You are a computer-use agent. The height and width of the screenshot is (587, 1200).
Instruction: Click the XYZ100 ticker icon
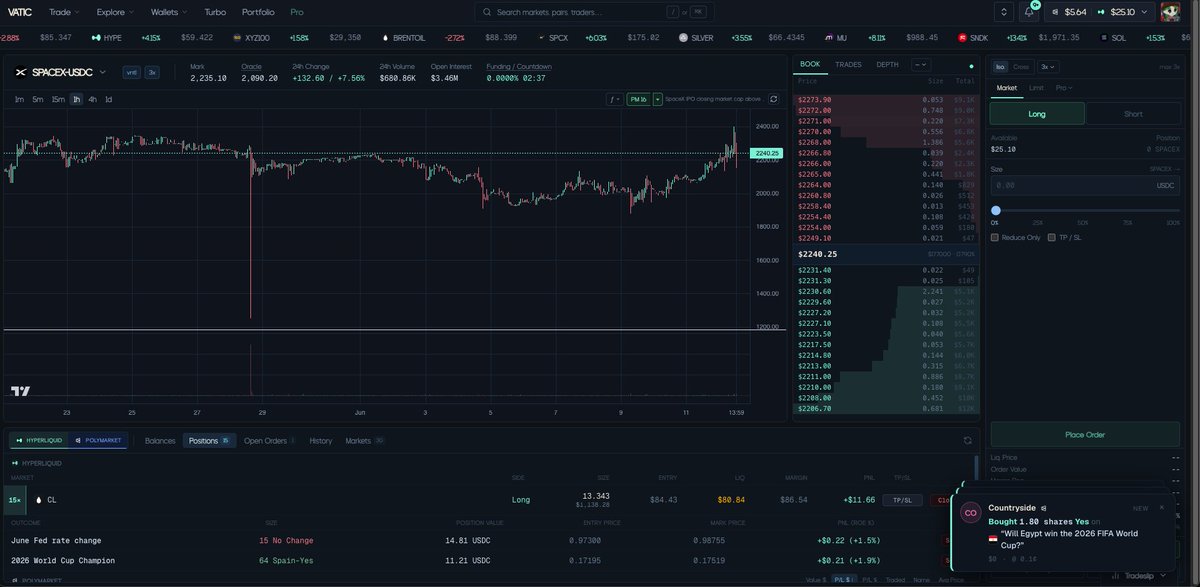pos(237,37)
